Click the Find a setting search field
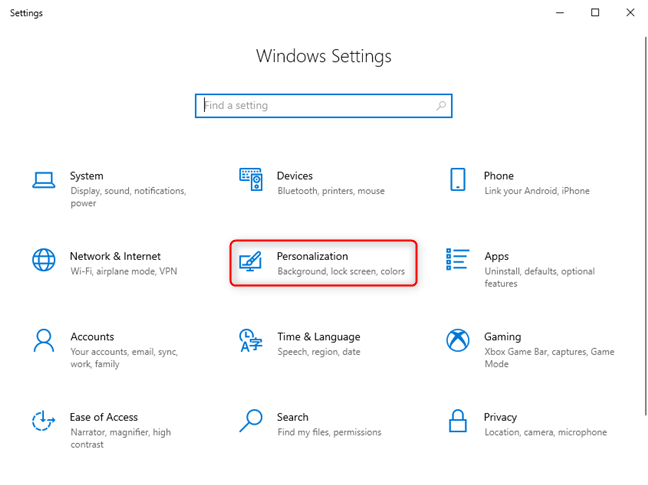The image size is (648, 485). pos(324,106)
